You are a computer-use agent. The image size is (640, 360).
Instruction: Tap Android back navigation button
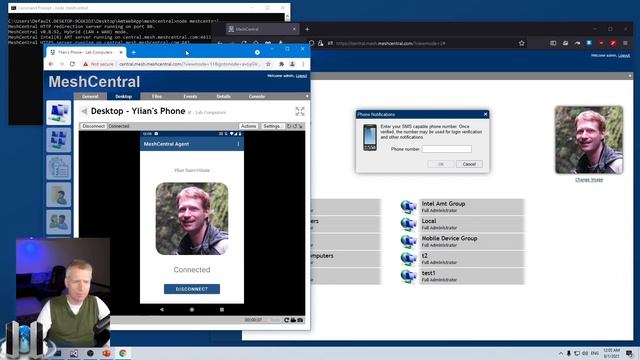162,309
